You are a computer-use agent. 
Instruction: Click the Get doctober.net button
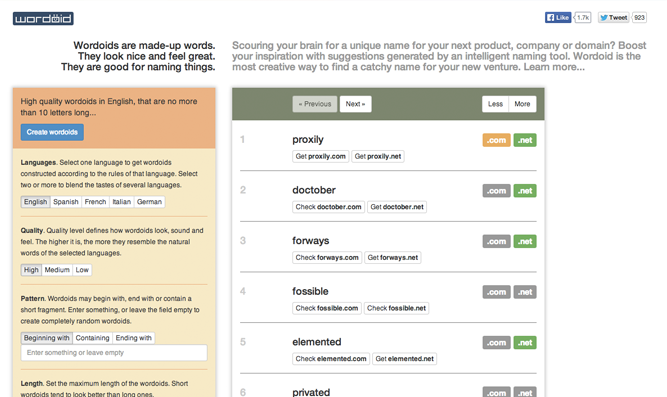[397, 207]
